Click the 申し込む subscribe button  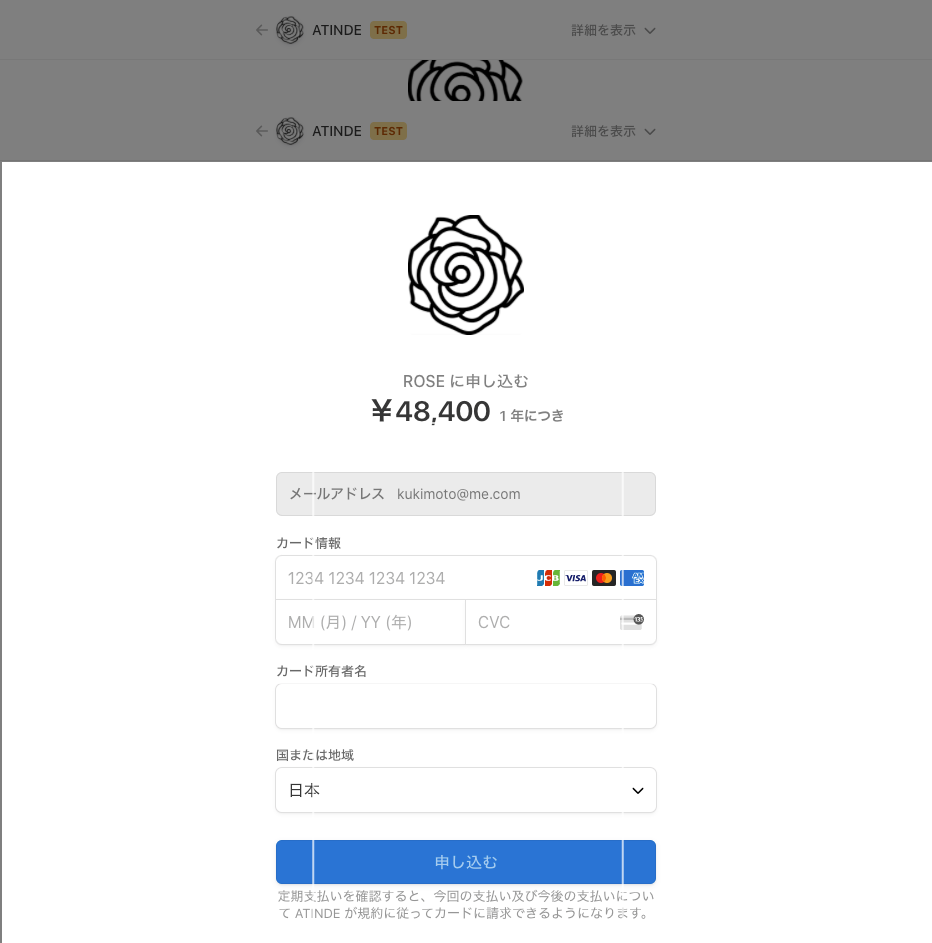point(466,862)
